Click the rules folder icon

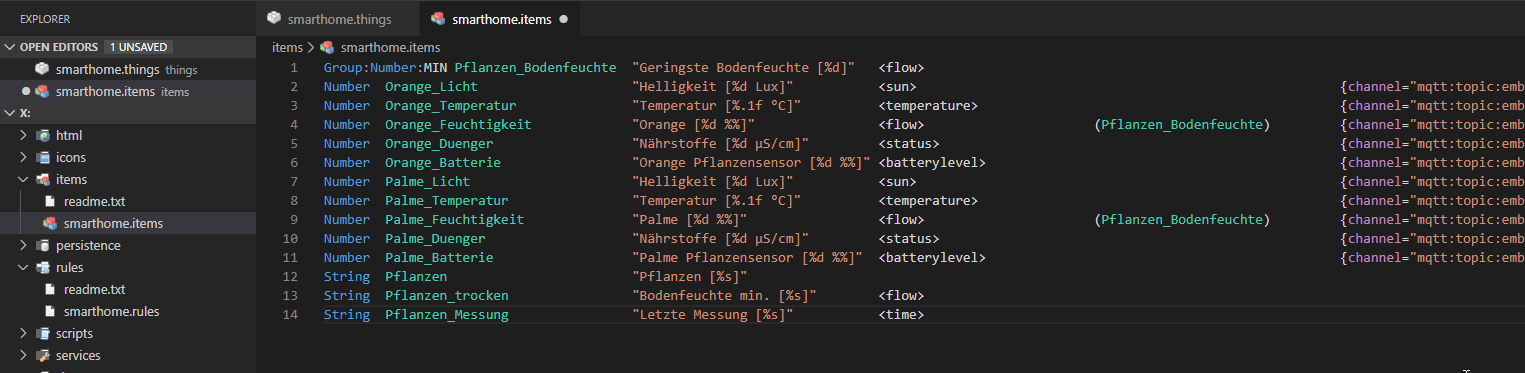[x=43, y=267]
